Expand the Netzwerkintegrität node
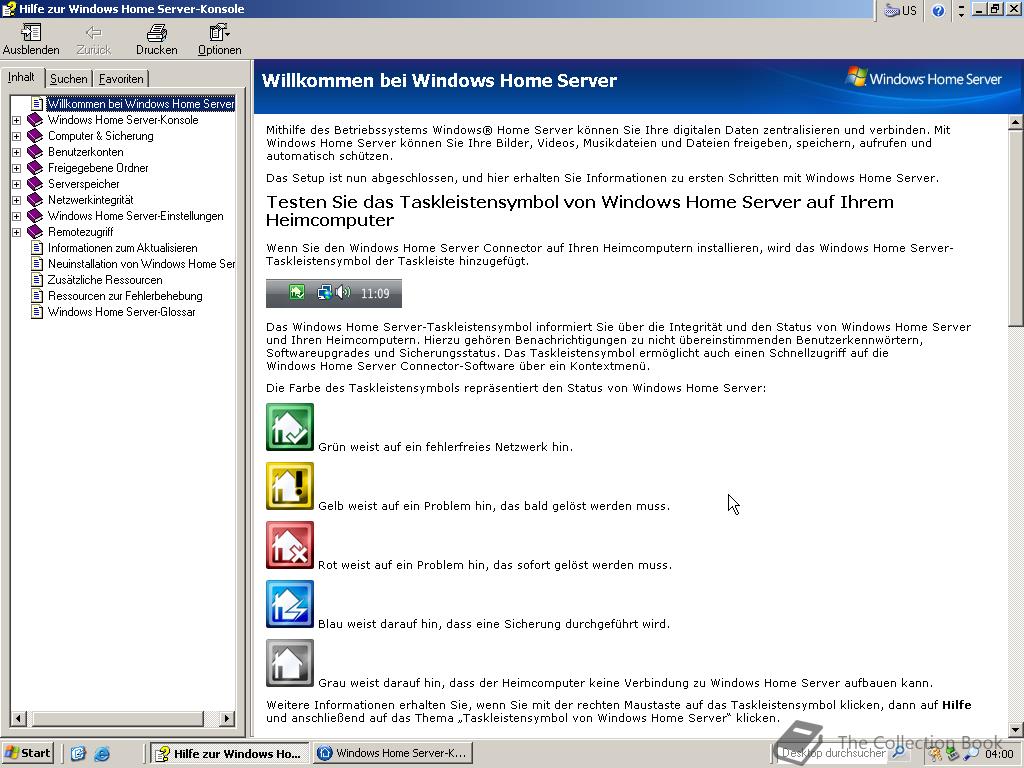The width and height of the screenshot is (1024, 768). 17,200
